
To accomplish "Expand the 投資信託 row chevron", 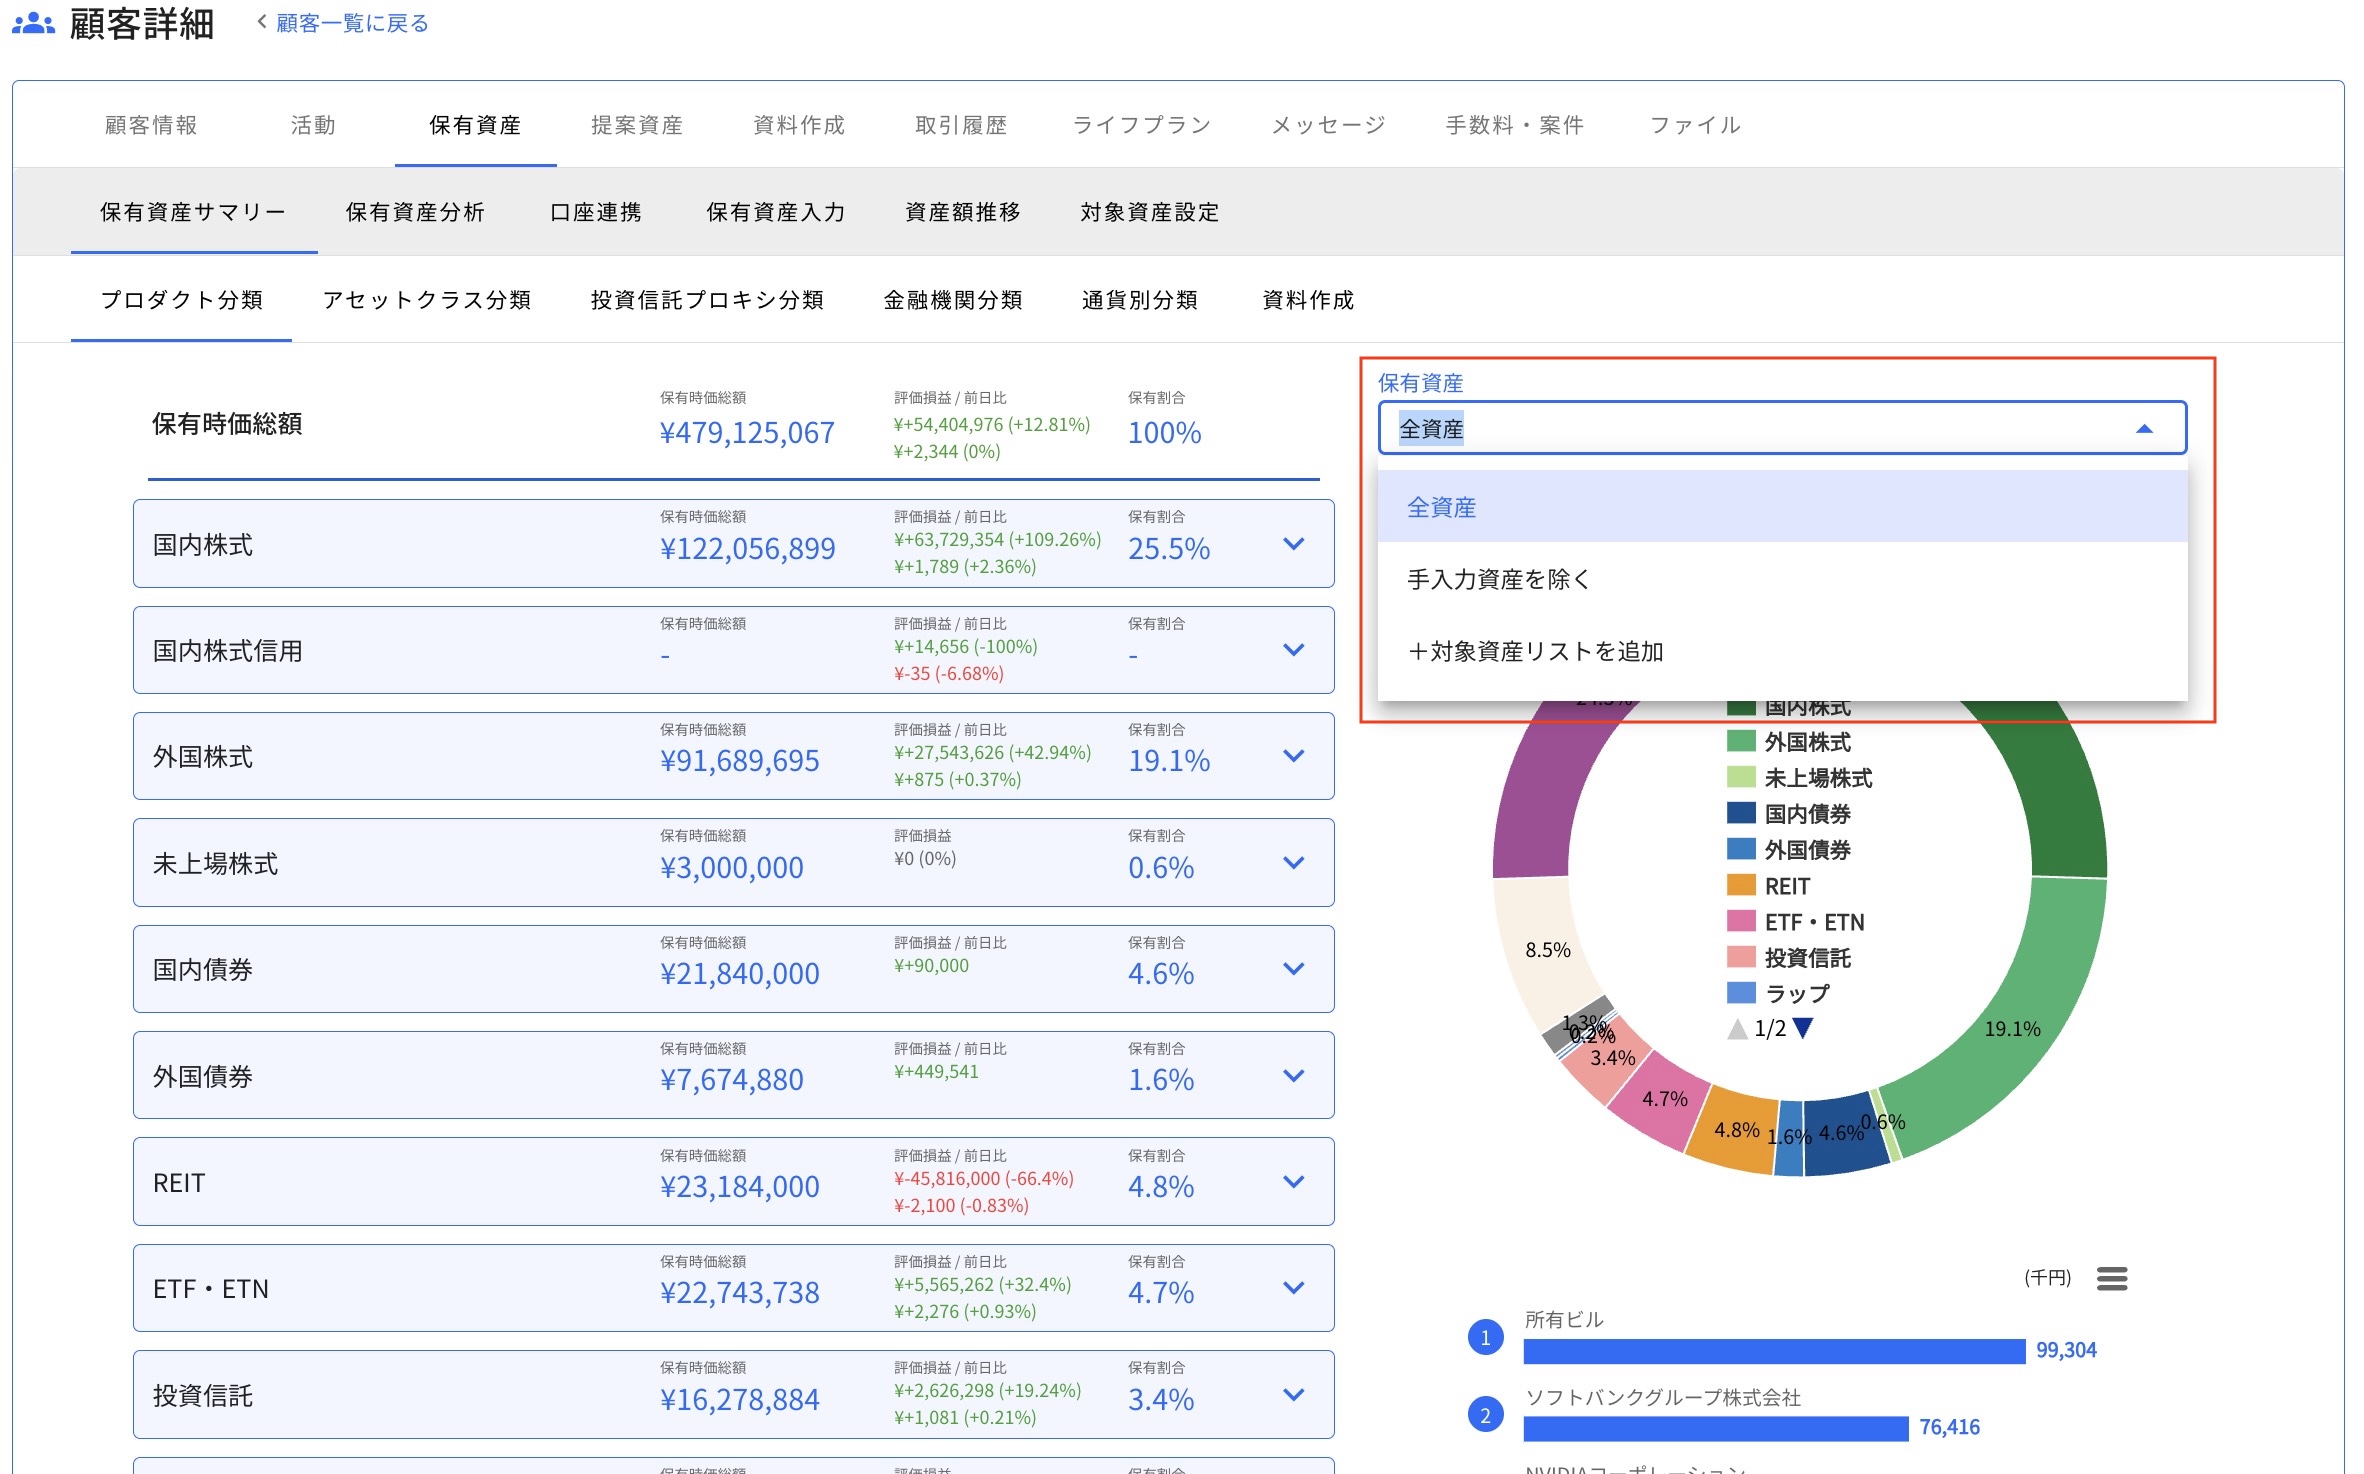I will [1293, 1395].
